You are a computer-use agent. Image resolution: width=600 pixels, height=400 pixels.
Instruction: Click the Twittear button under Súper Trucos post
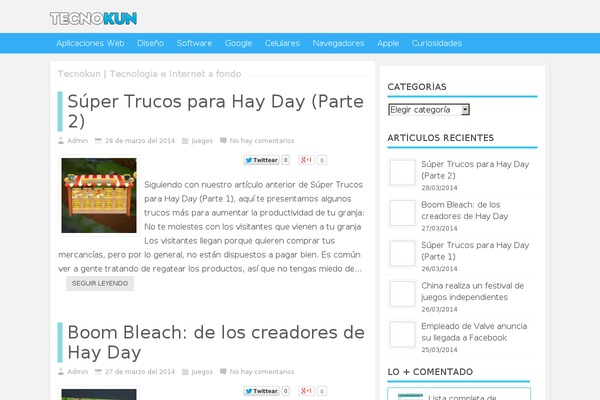pyautogui.click(x=261, y=160)
